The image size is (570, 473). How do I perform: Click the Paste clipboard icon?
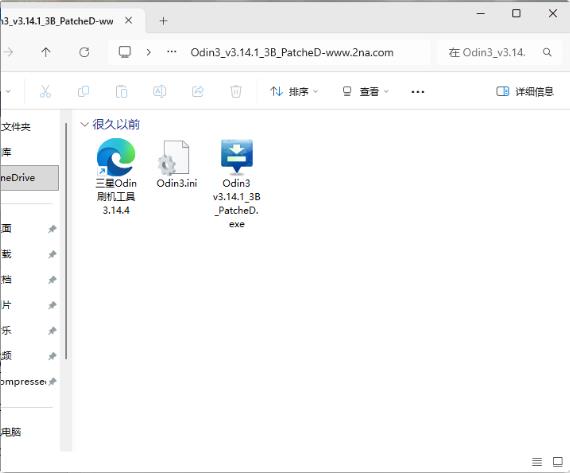(121, 91)
